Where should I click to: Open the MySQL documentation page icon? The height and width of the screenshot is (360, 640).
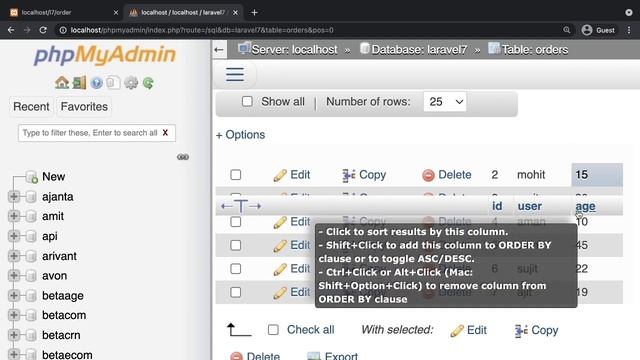pyautogui.click(x=113, y=83)
